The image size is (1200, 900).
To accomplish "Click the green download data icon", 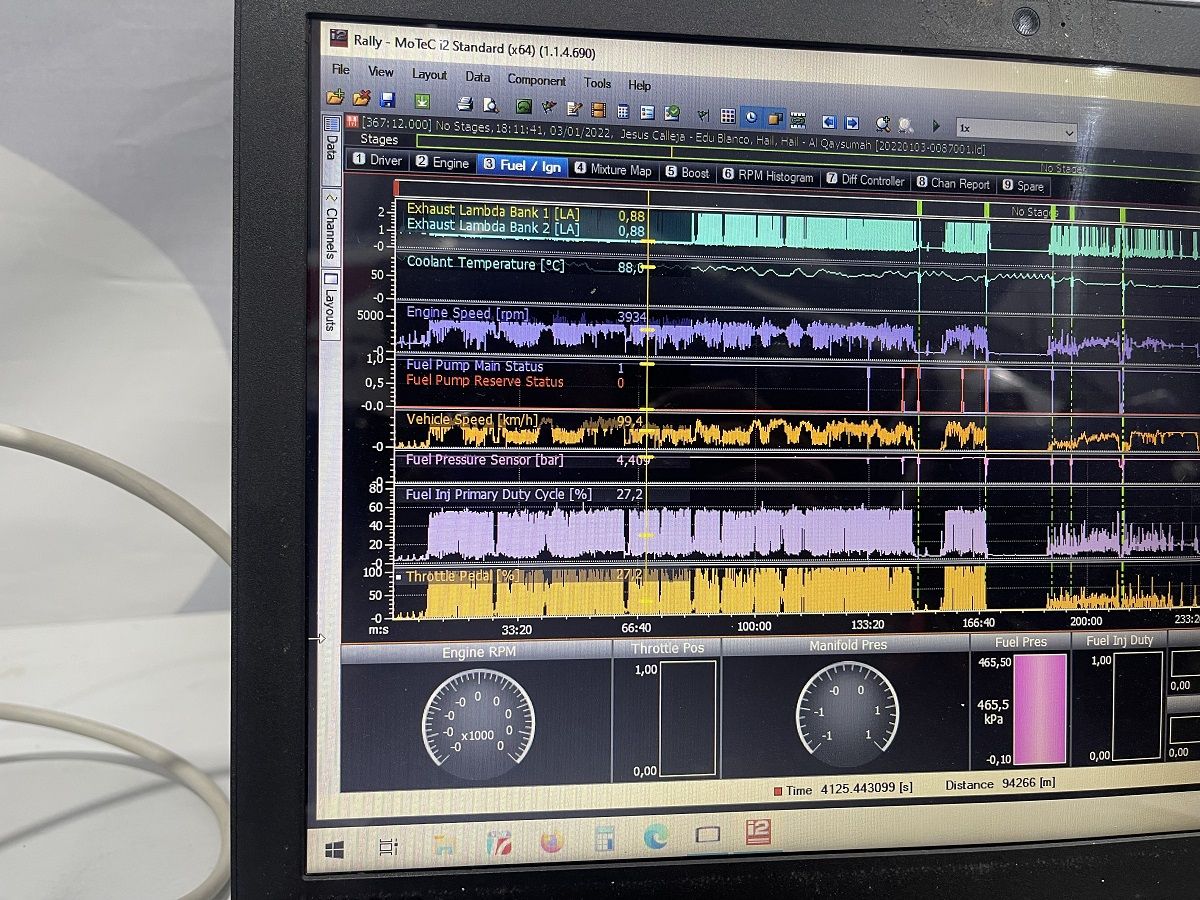I will [x=422, y=101].
